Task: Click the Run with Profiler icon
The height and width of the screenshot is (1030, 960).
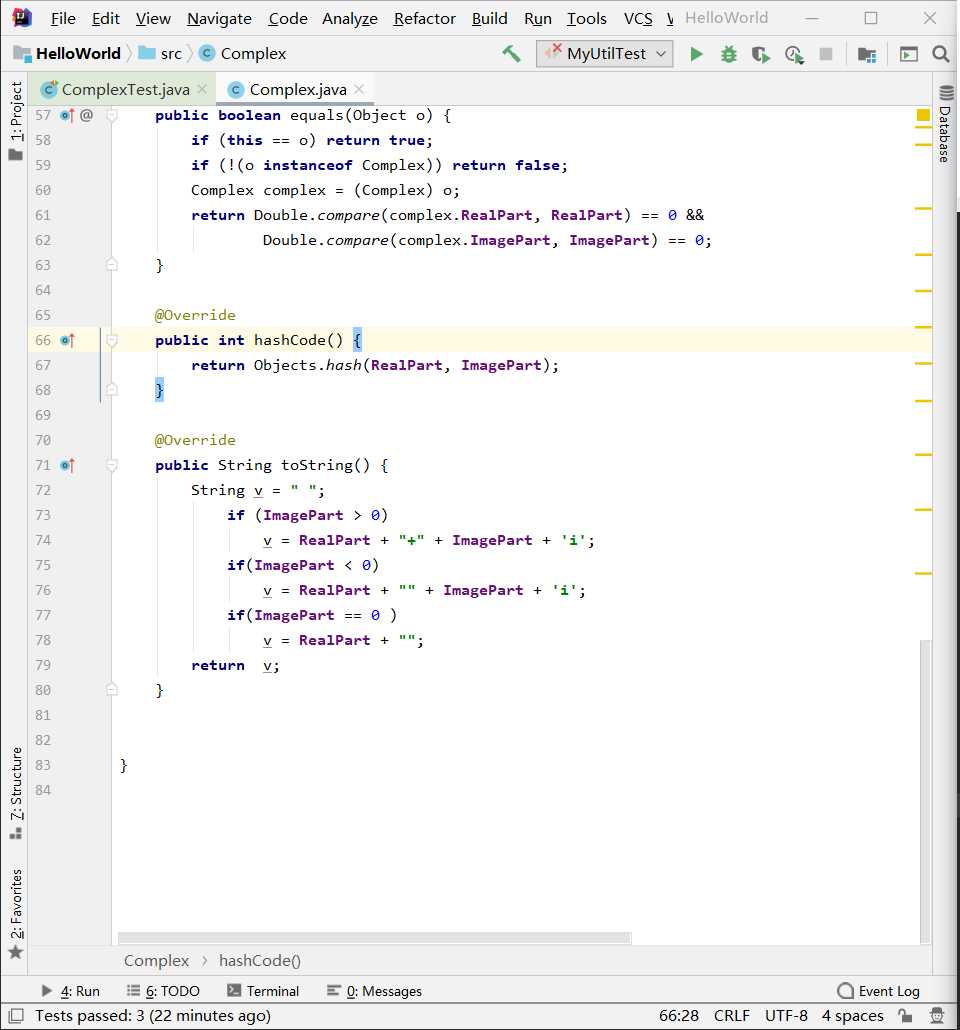Action: tap(794, 54)
